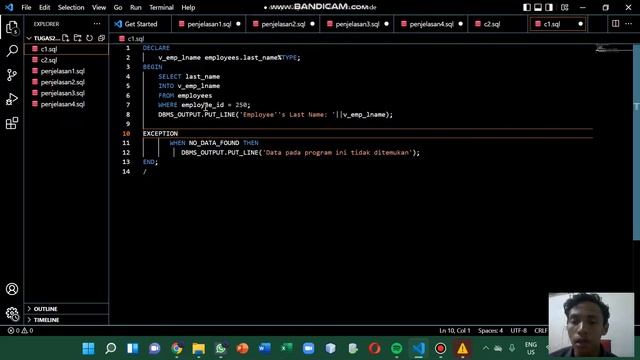Switch to the penjelasan2.sql tab
This screenshot has width=640, height=360.
click(283, 24)
